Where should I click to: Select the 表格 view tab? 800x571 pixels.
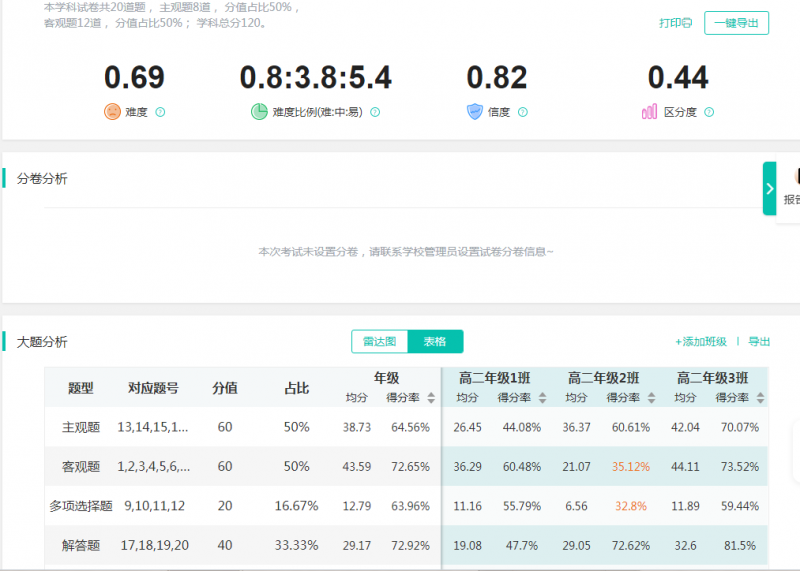[x=436, y=342]
